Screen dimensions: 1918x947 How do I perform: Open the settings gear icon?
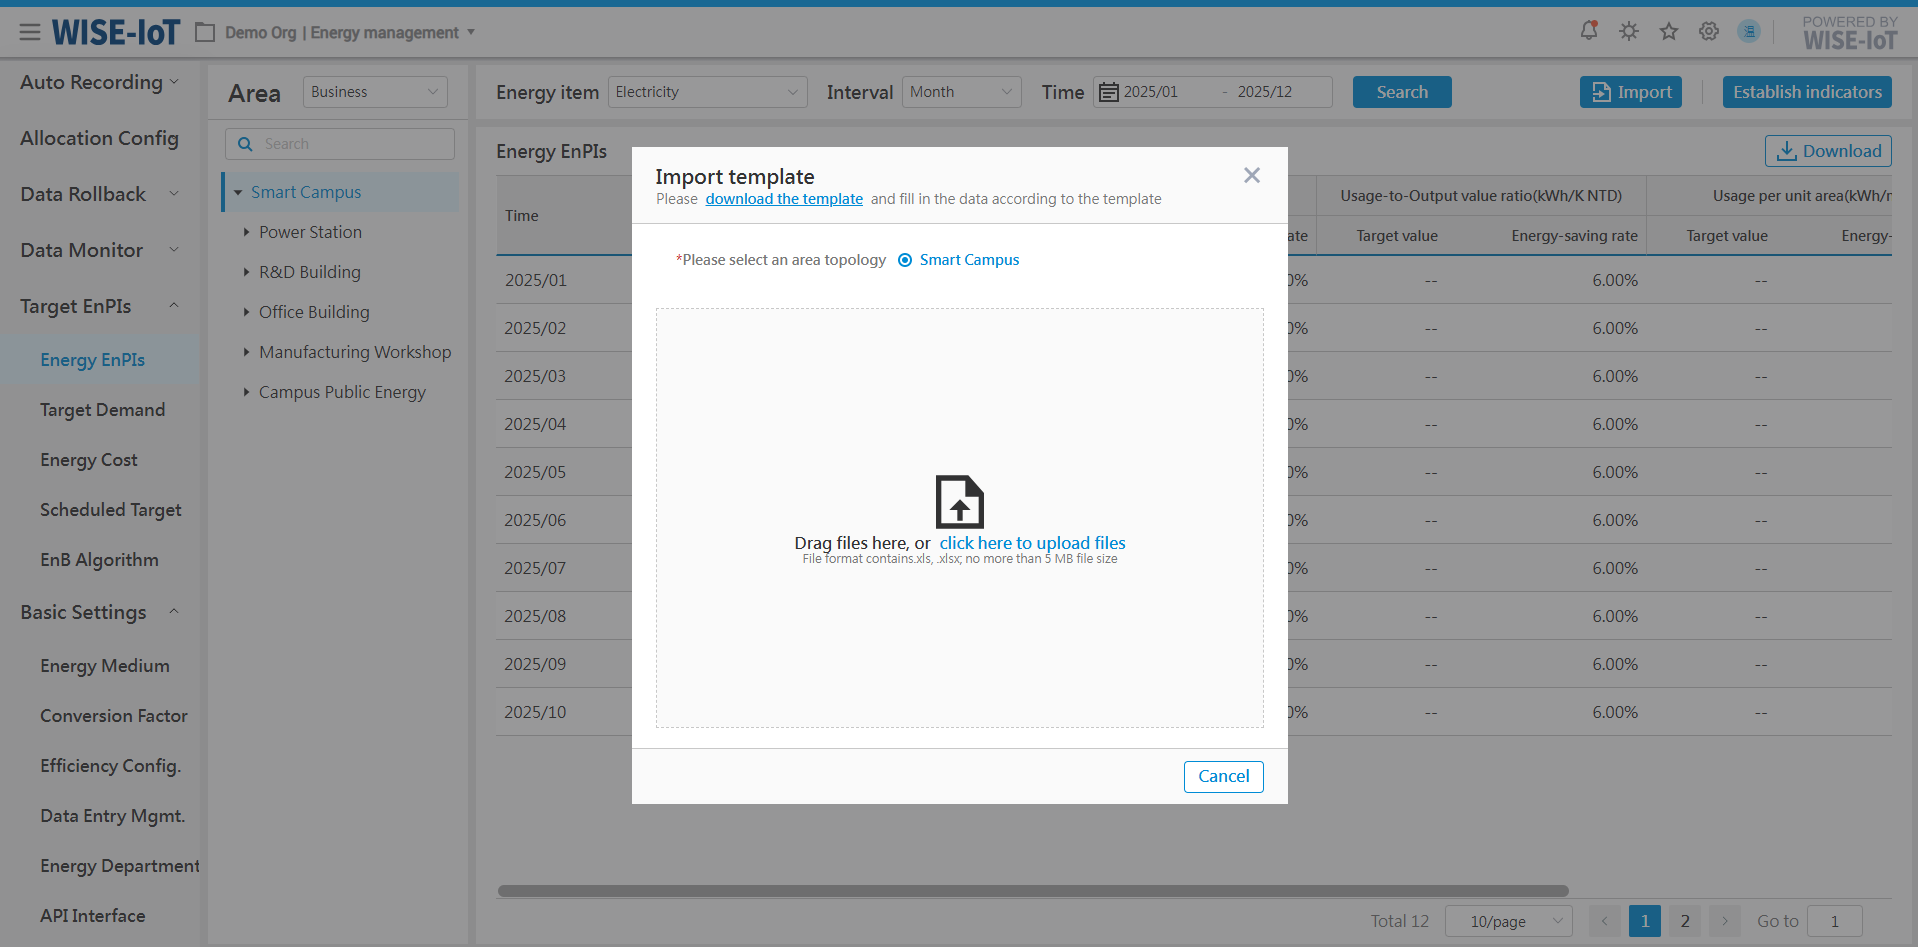click(1709, 31)
